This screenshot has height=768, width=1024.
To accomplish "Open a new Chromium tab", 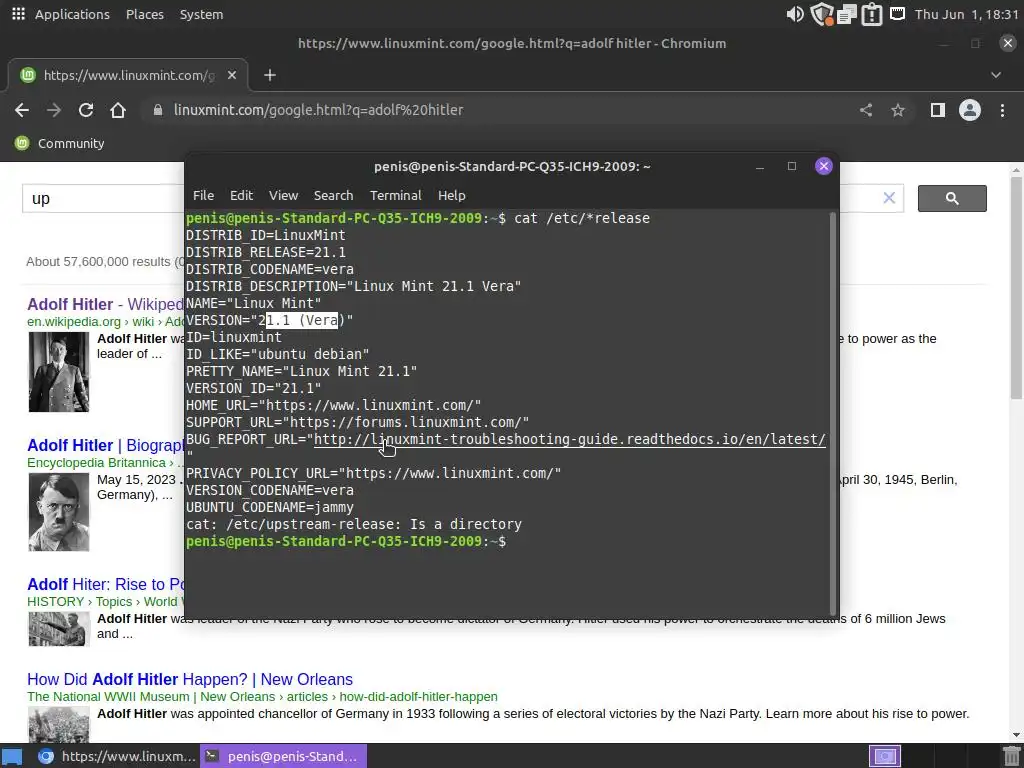I will (x=270, y=75).
